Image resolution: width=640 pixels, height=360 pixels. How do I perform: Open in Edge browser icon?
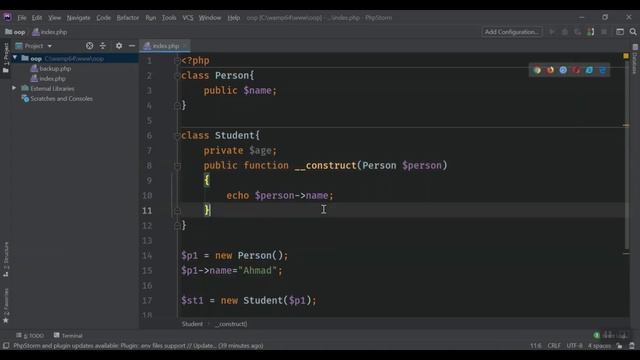tap(602, 70)
